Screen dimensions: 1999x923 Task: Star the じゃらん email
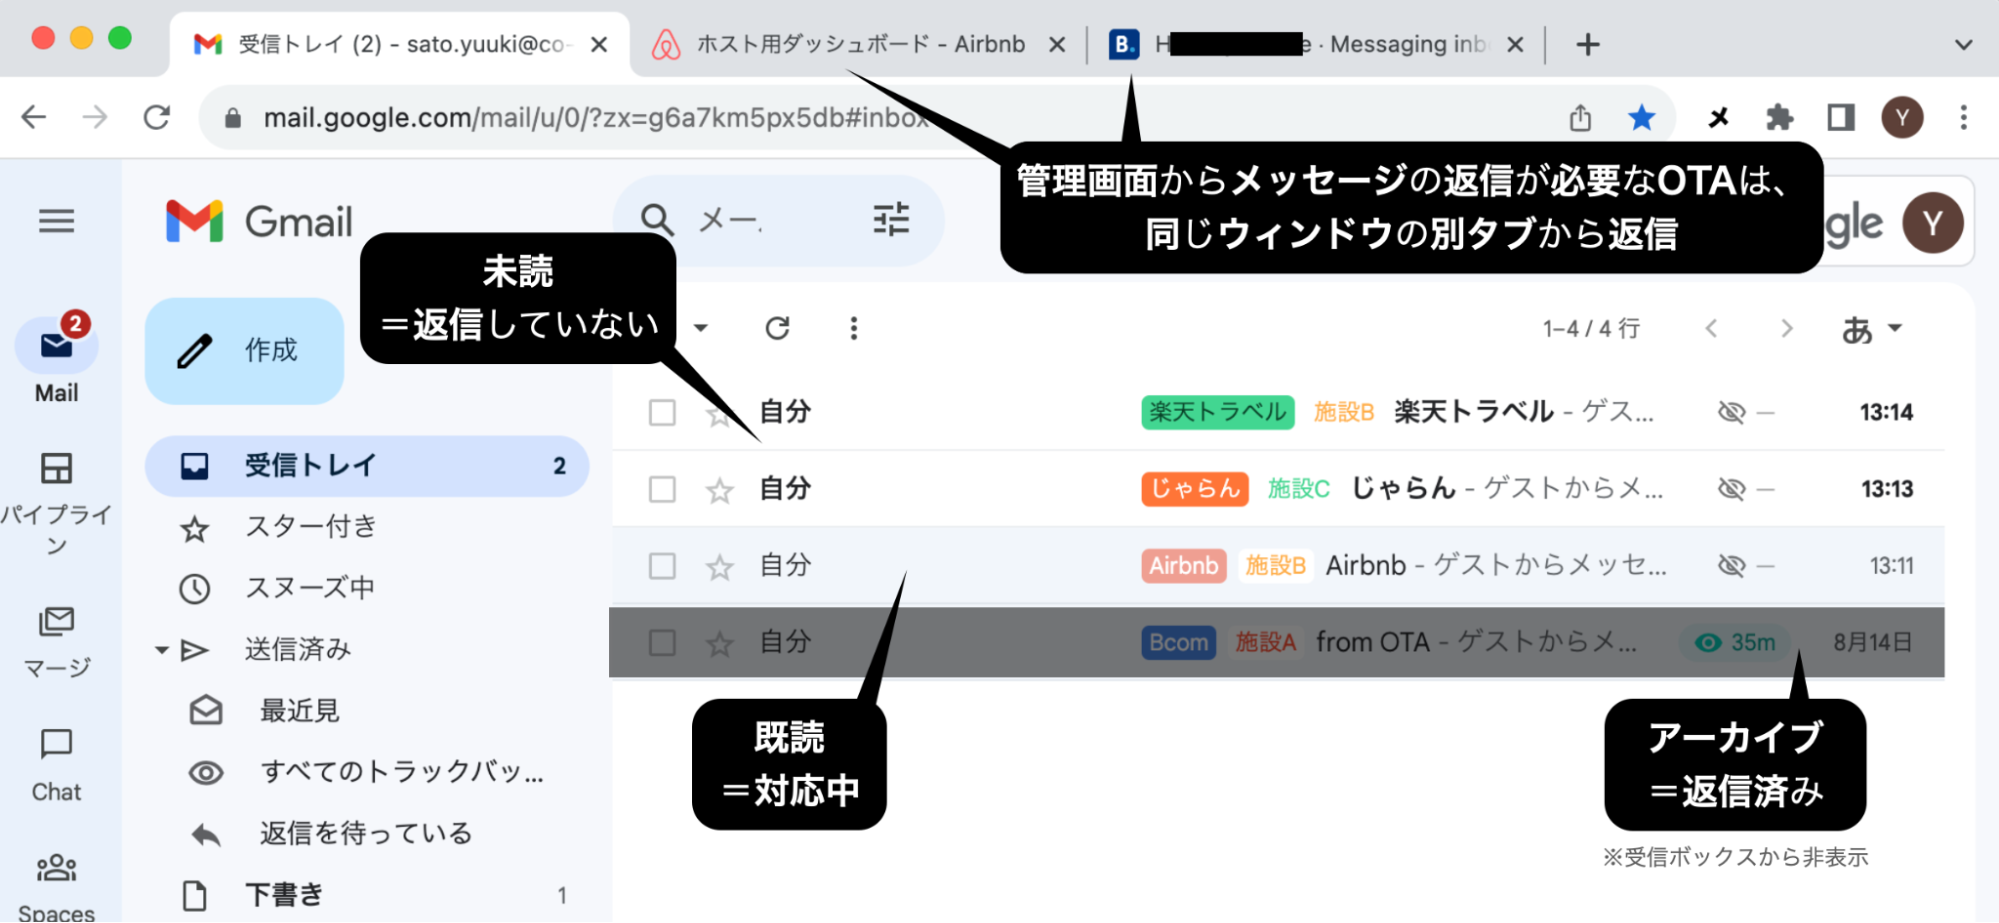719,490
